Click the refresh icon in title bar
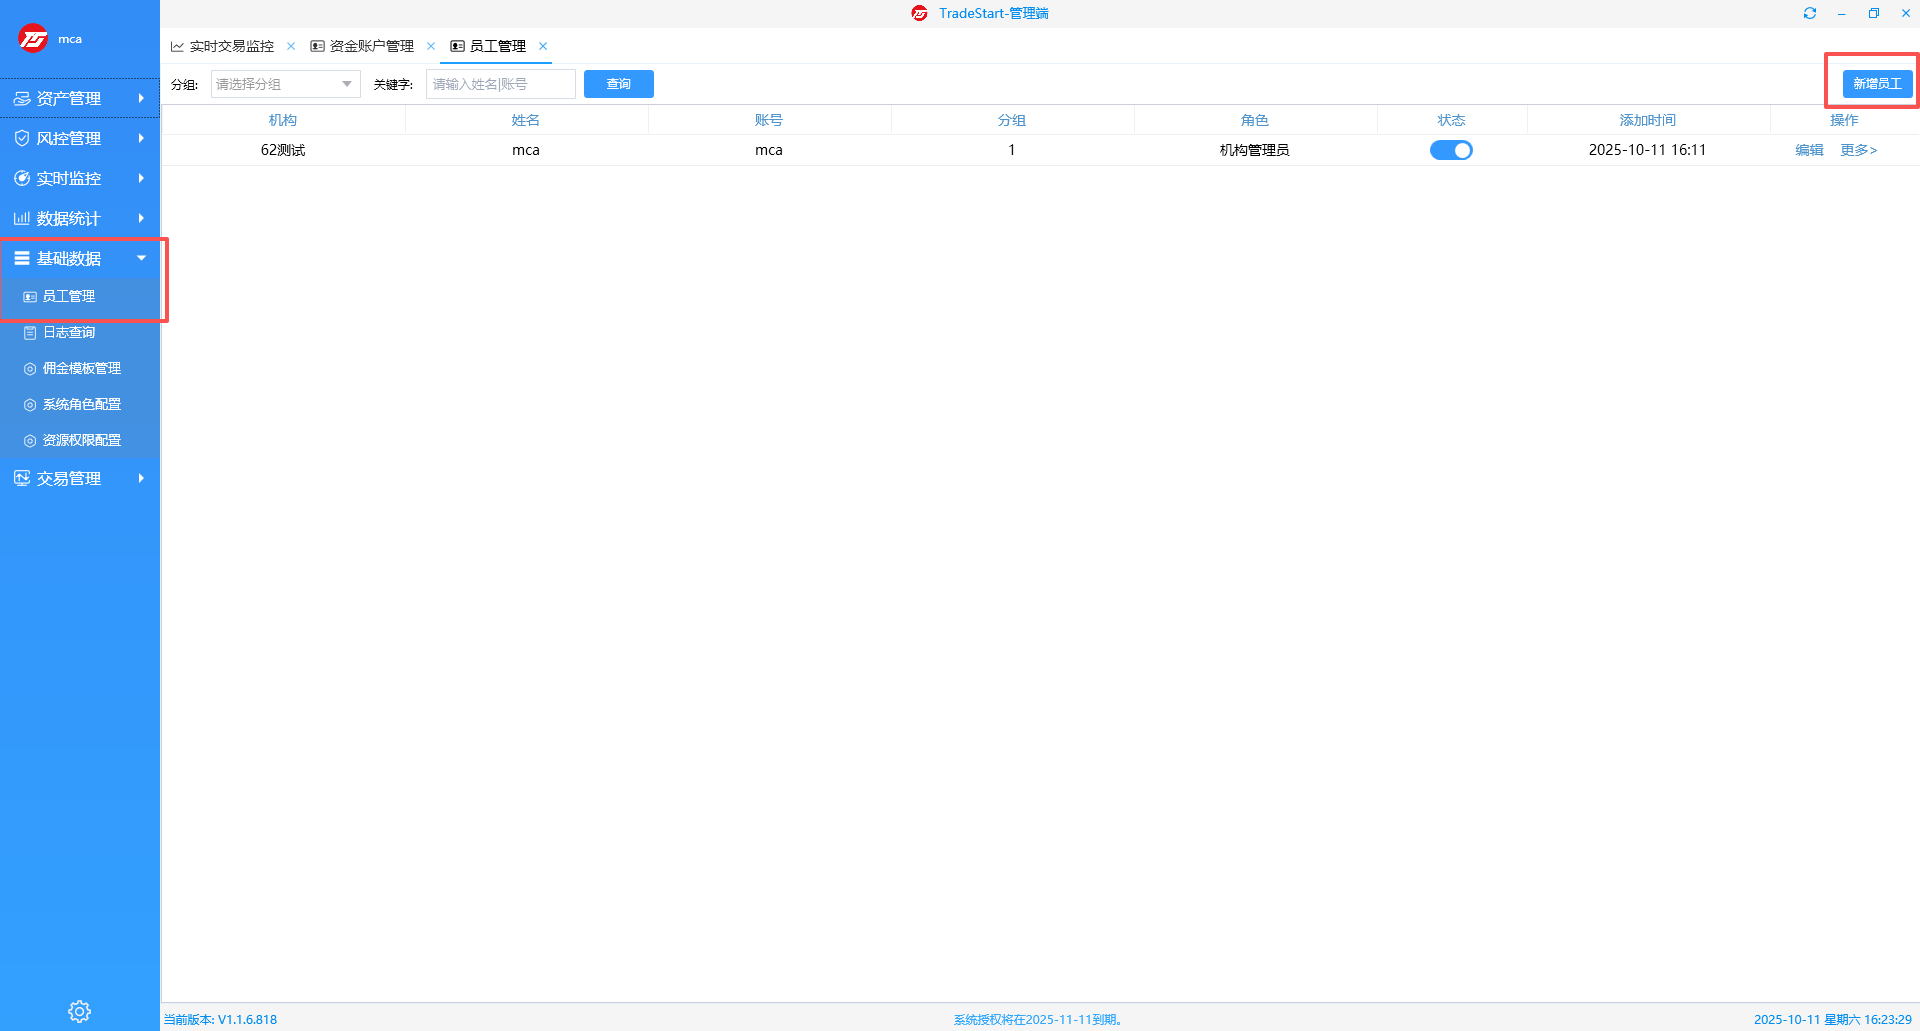Image resolution: width=1920 pixels, height=1031 pixels. [1809, 13]
